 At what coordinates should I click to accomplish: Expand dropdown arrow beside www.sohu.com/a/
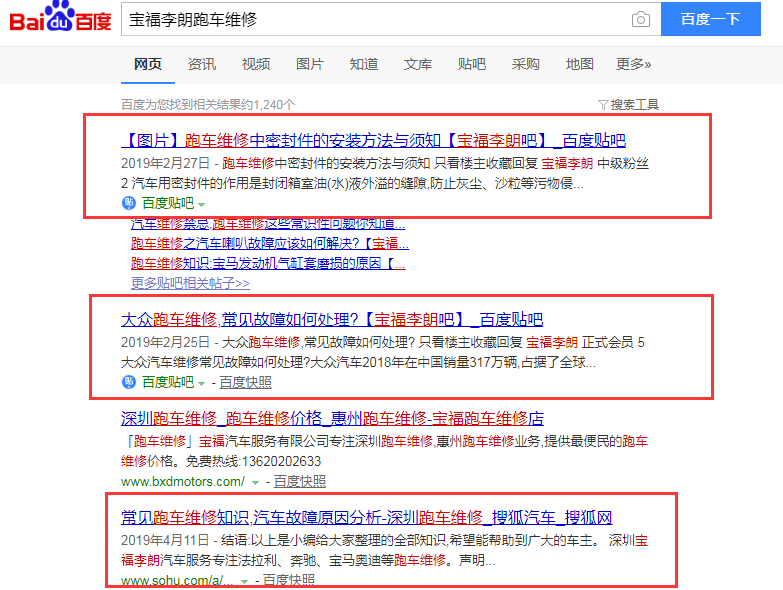point(244,582)
